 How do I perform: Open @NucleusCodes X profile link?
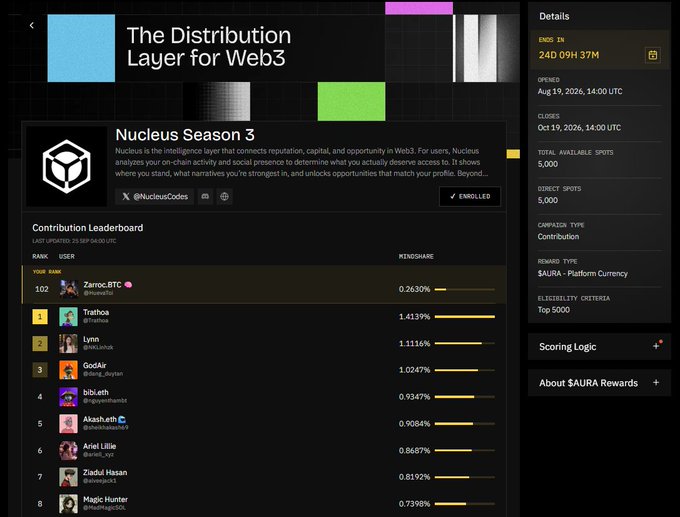155,196
